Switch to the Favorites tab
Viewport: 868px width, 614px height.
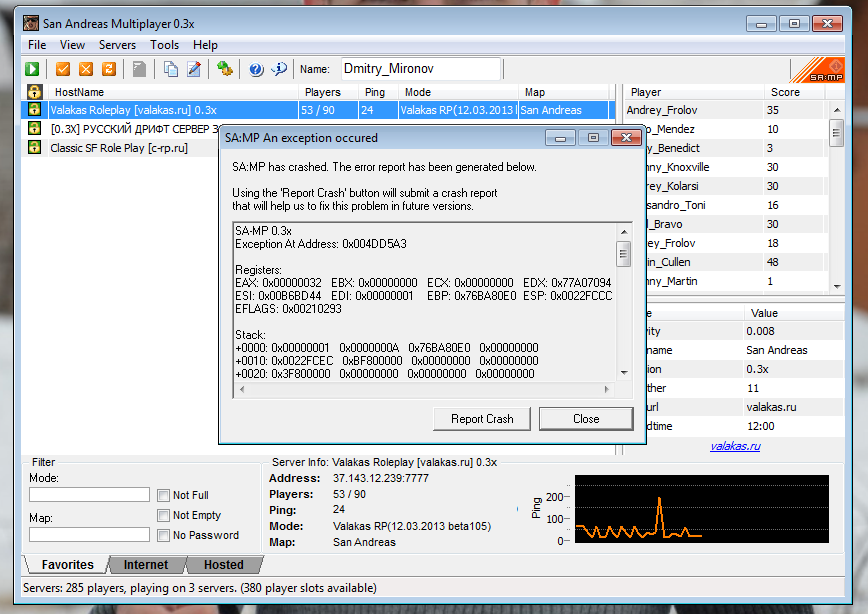68,565
